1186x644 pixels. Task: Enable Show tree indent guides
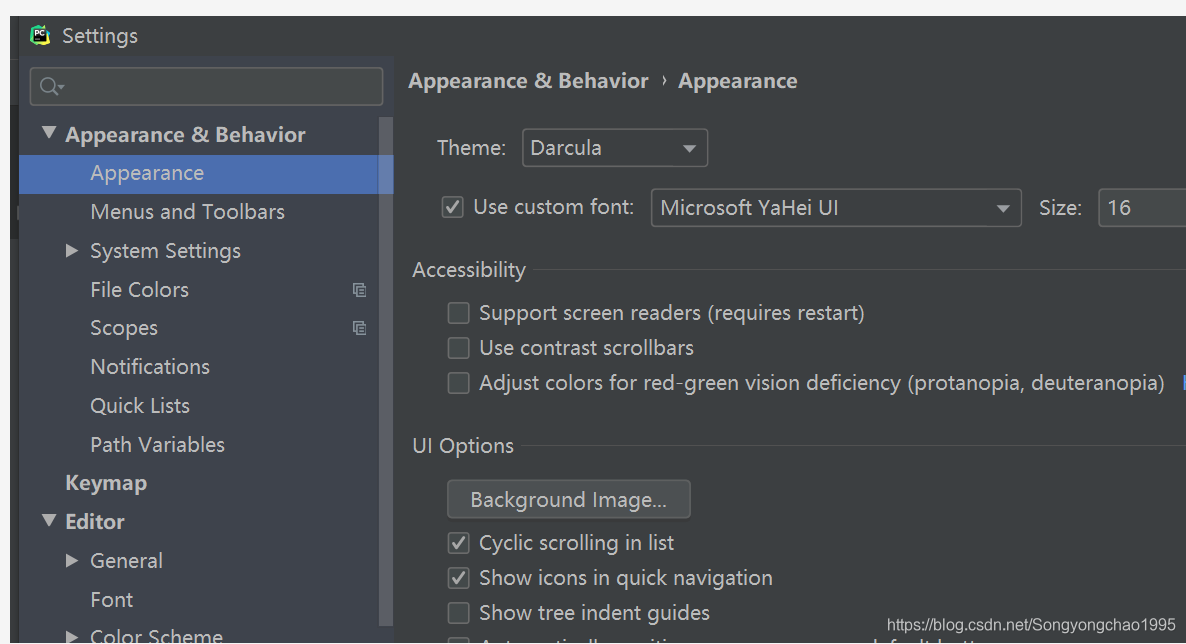458,613
